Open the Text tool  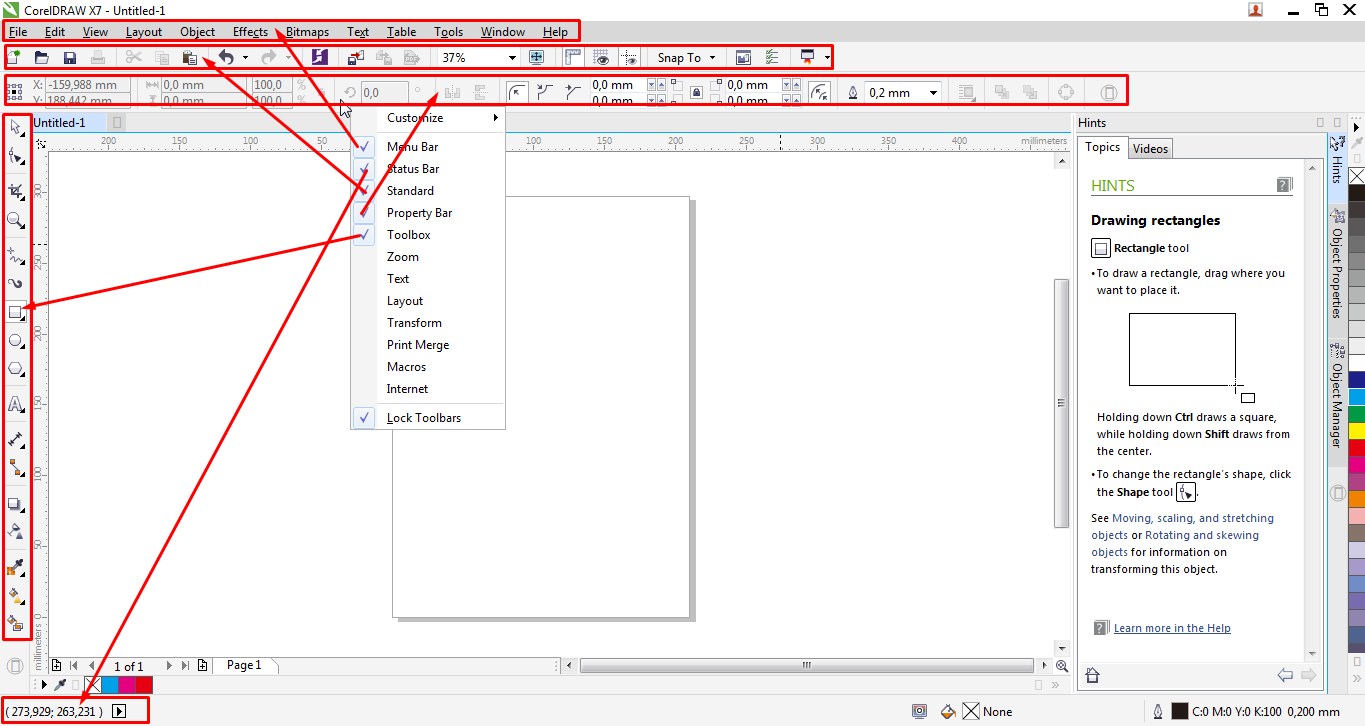(x=16, y=404)
